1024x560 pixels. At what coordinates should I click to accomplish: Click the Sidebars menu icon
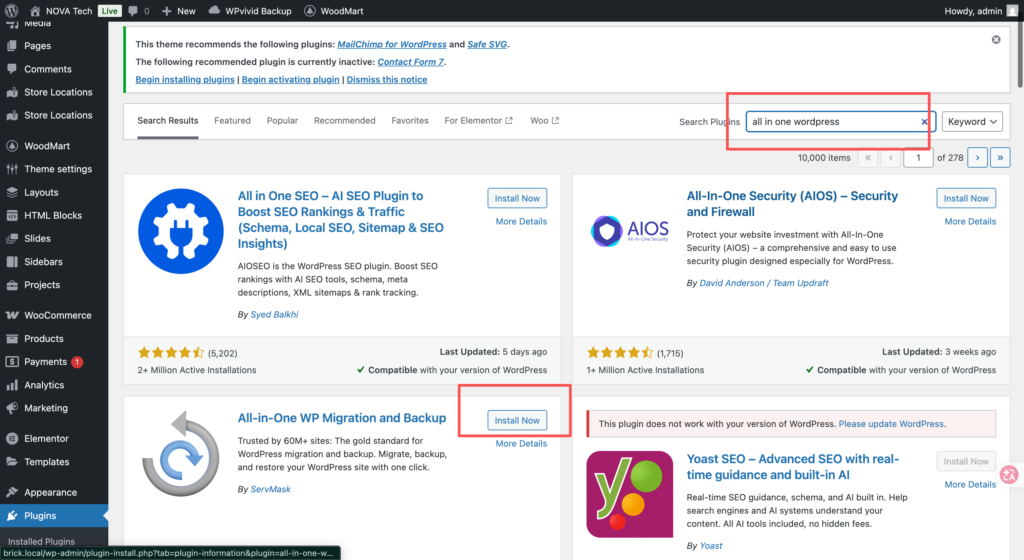[12, 261]
